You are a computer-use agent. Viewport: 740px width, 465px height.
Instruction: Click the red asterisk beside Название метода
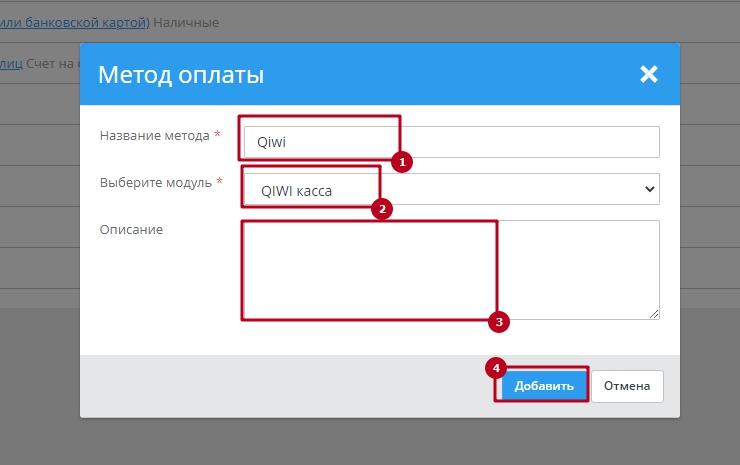218,135
